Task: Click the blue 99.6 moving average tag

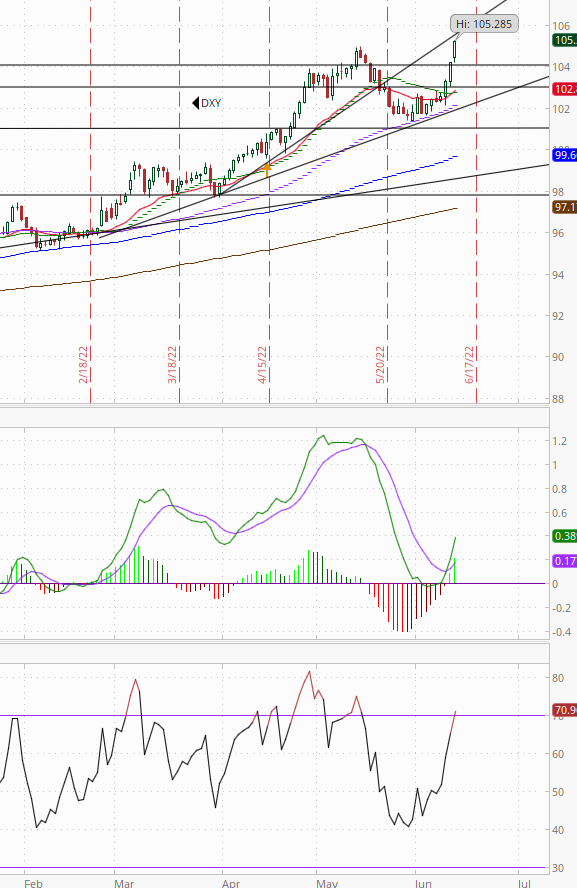Action: [x=565, y=155]
